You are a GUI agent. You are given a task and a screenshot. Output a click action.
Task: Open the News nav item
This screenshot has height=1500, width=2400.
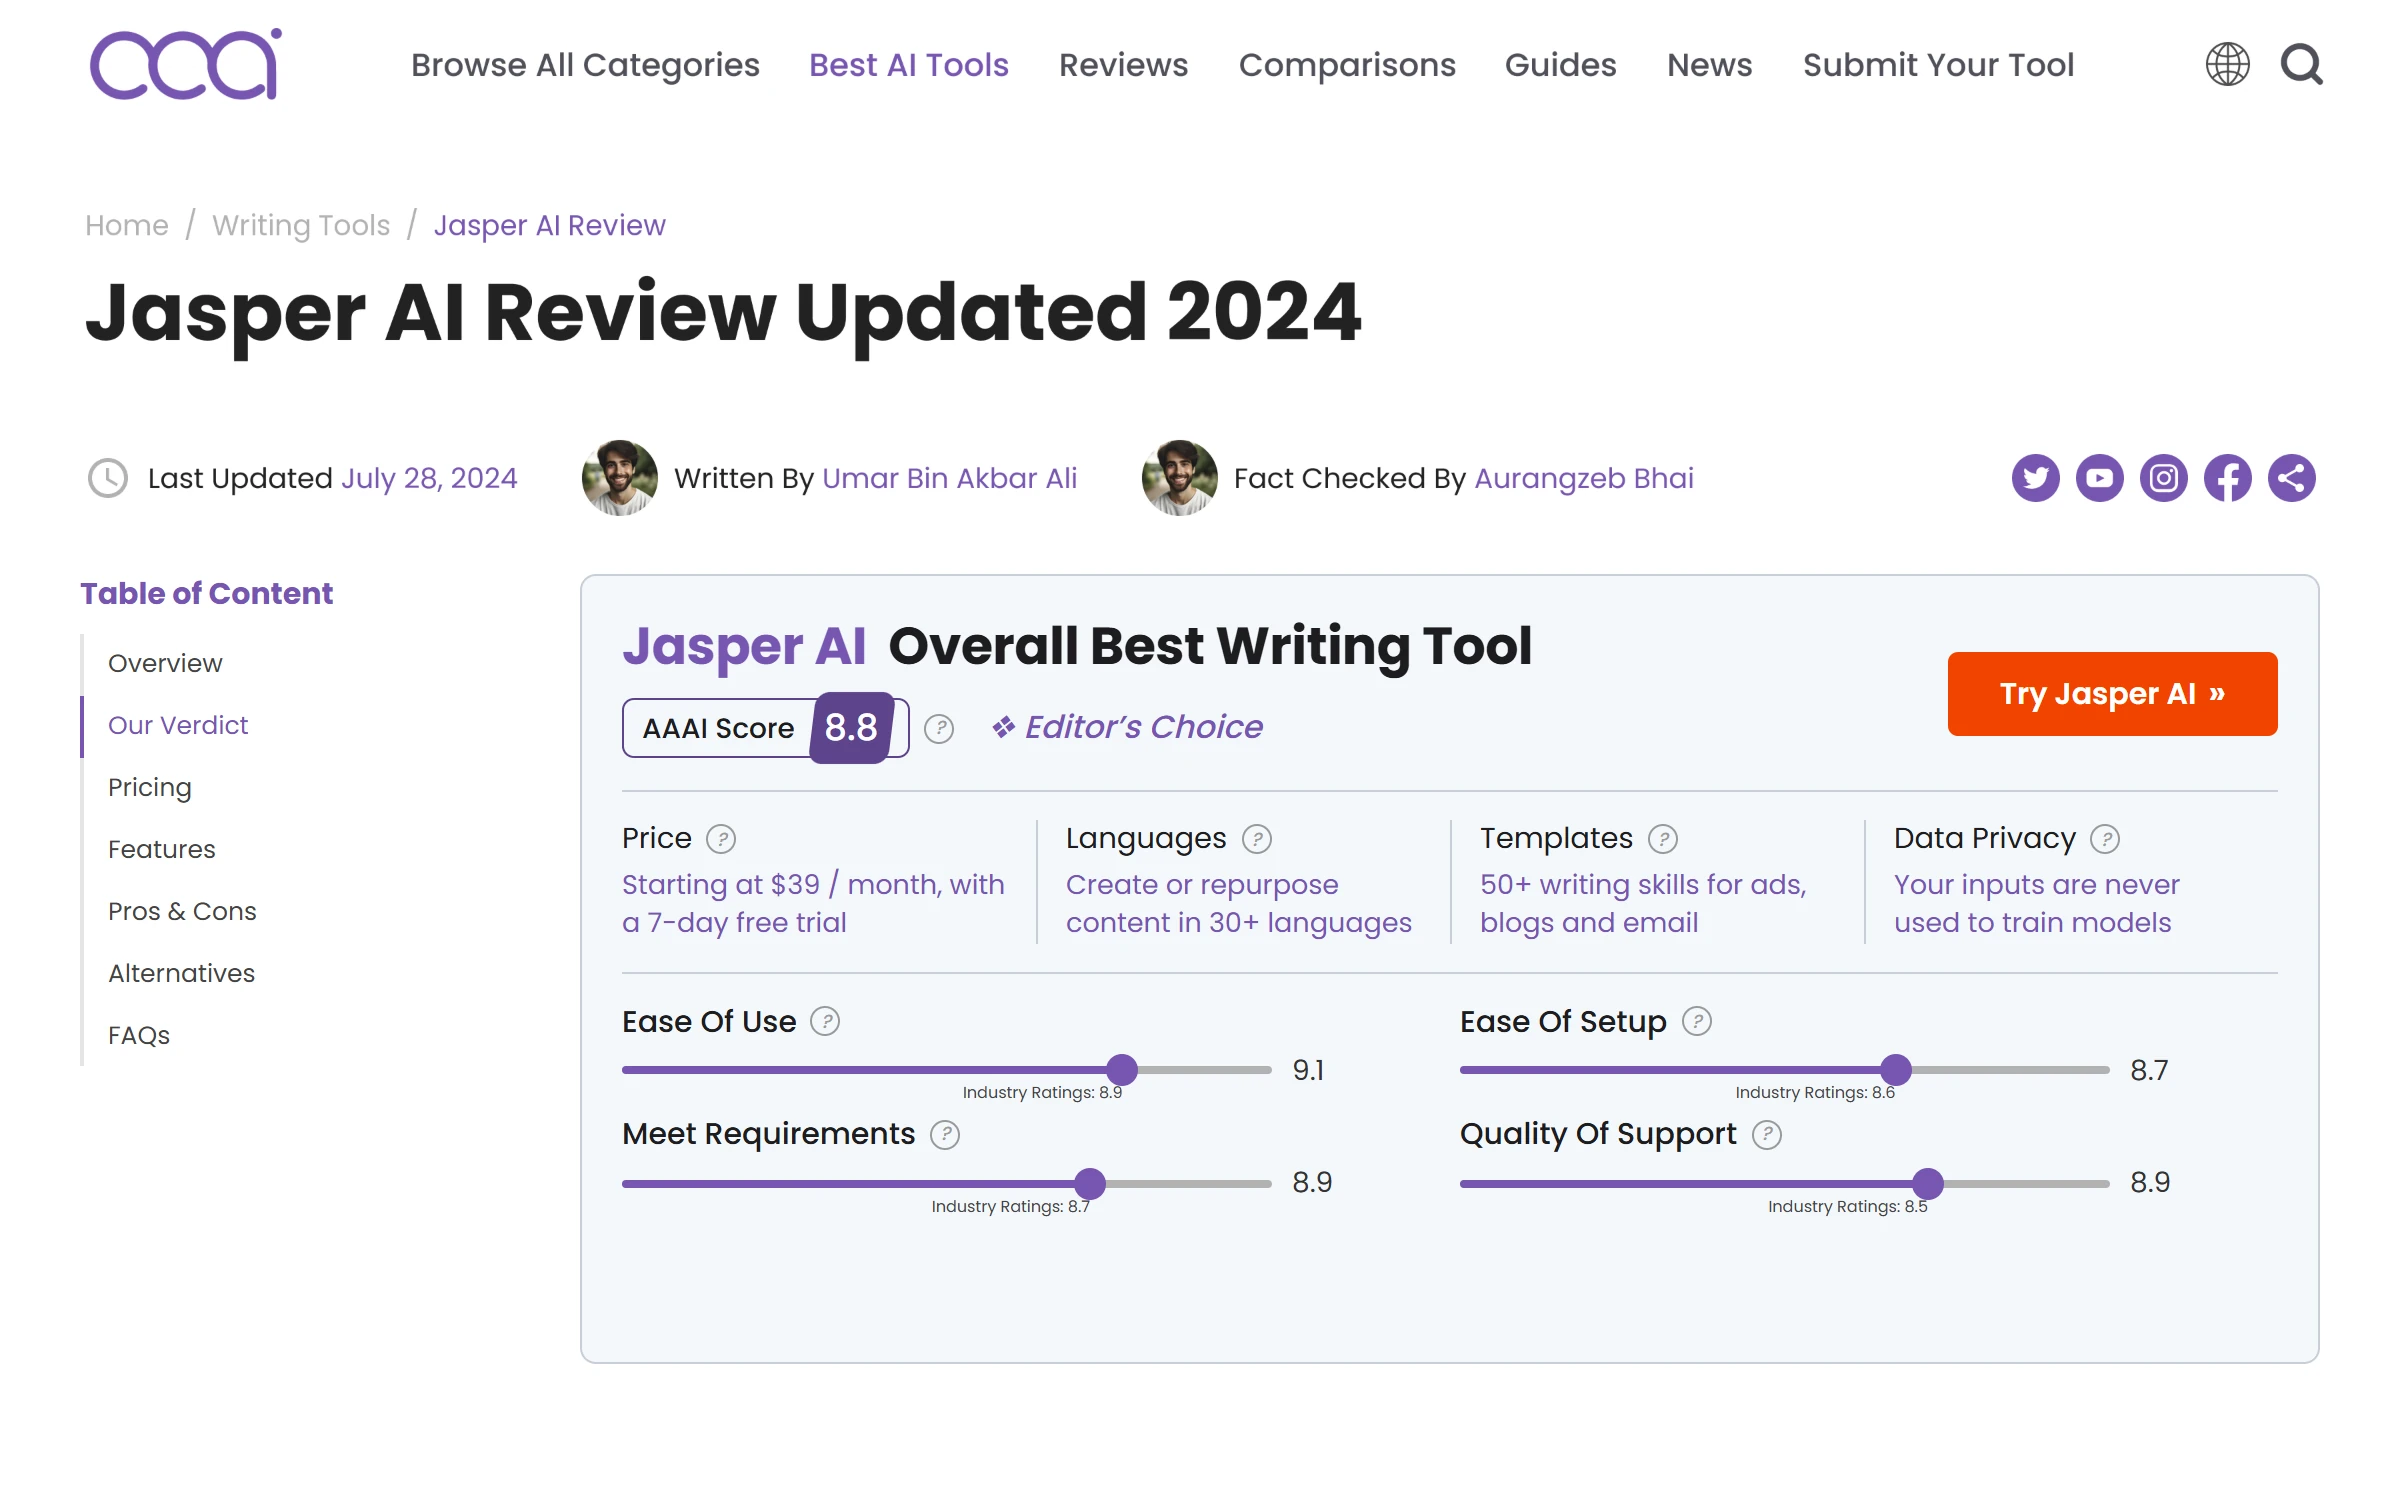[1709, 65]
